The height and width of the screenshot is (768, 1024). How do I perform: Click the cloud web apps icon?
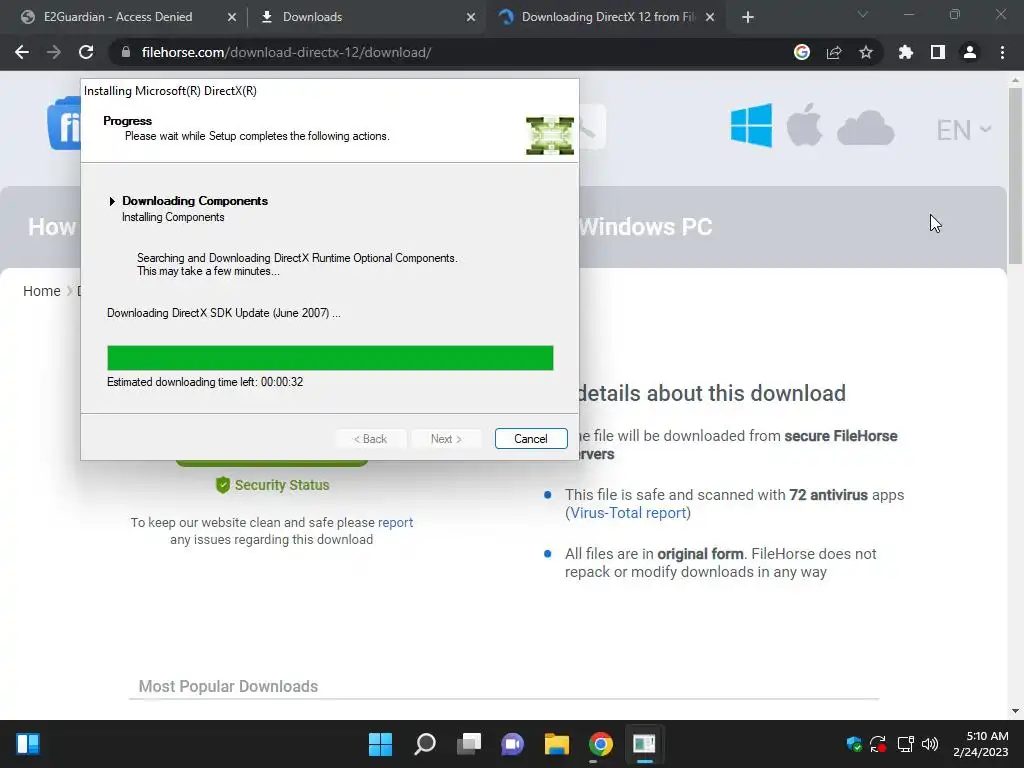click(x=865, y=127)
